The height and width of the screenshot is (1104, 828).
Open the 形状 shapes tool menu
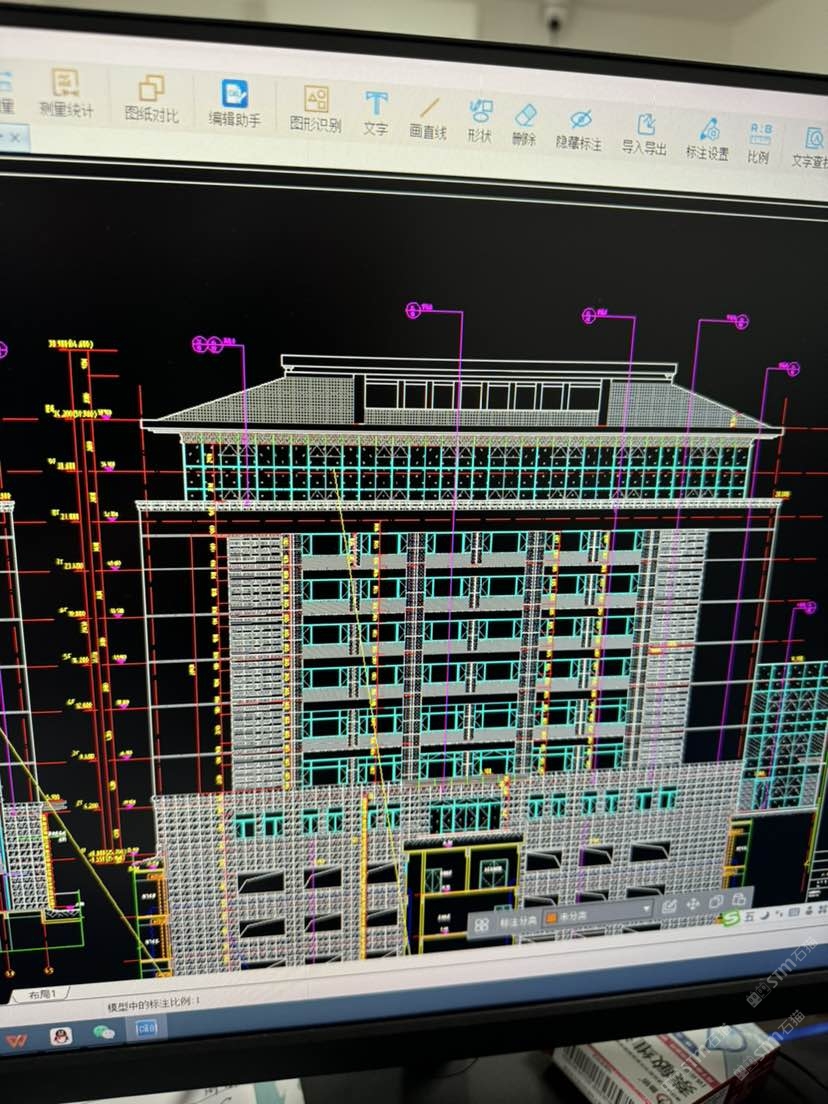tap(480, 119)
